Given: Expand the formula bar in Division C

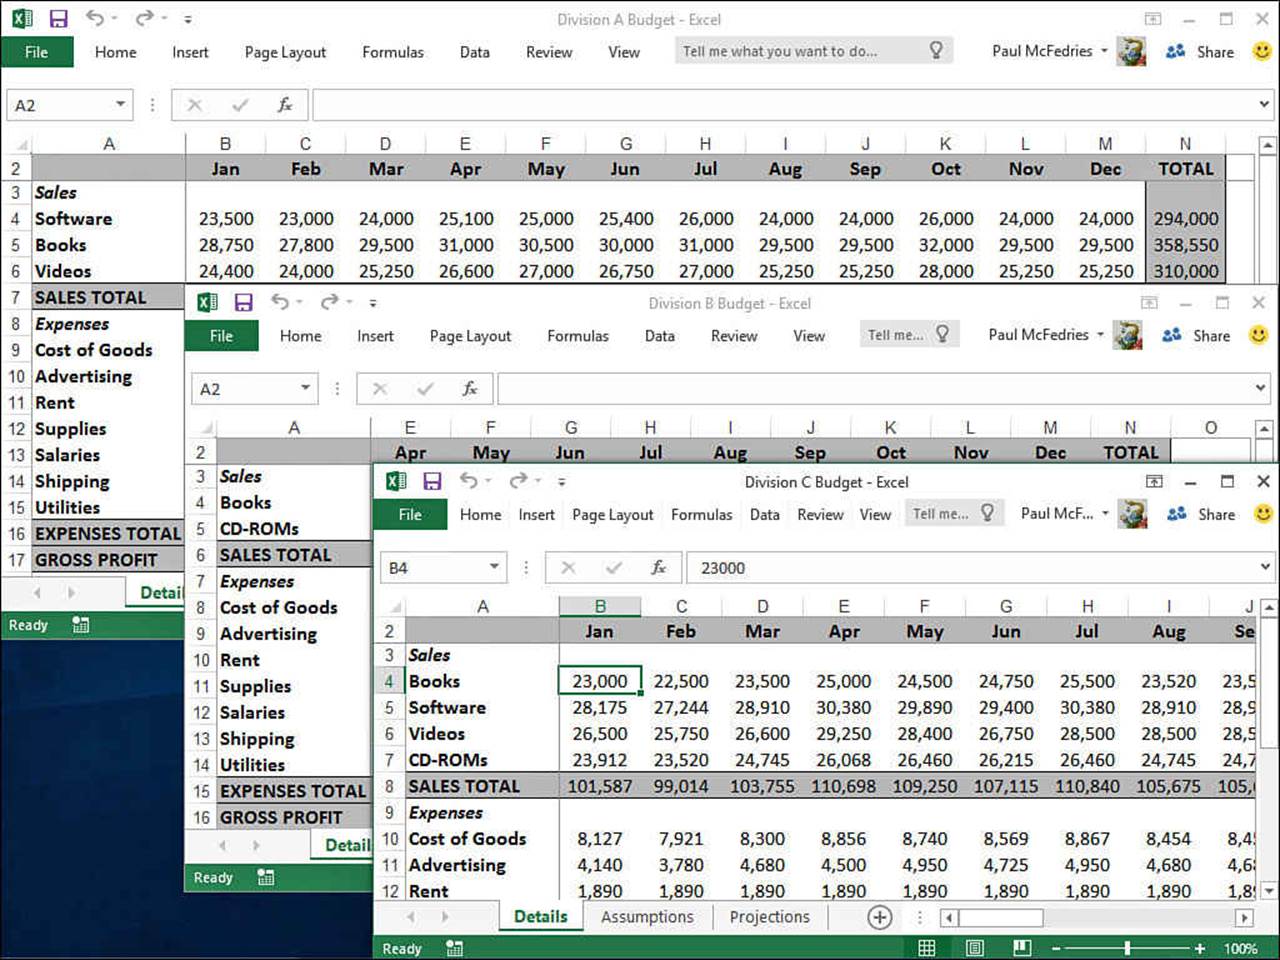Looking at the screenshot, I should coord(1265,567).
